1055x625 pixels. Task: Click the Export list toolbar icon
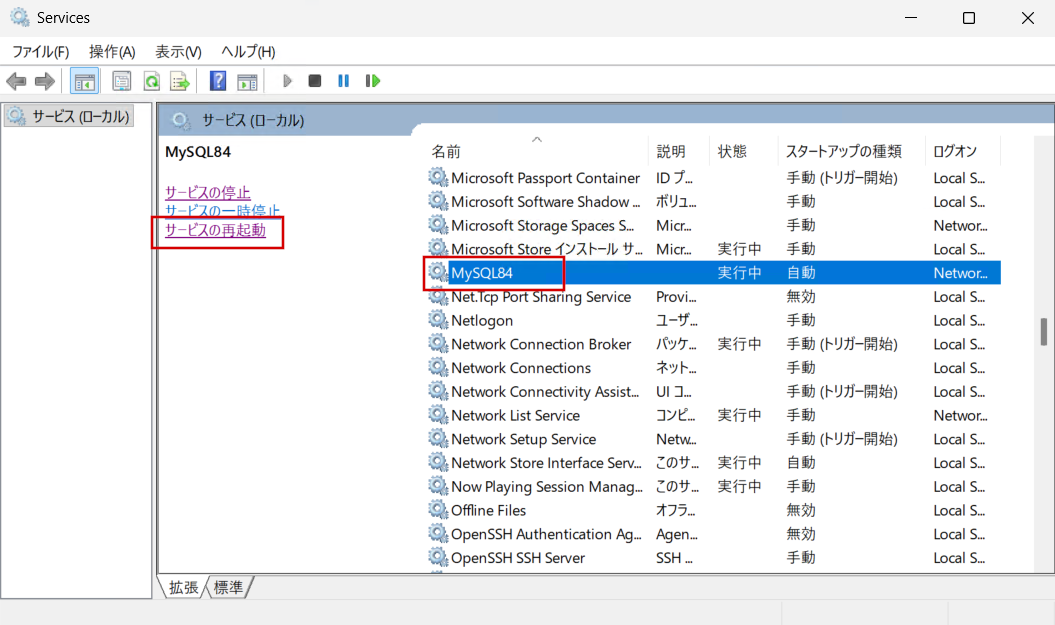pos(180,81)
